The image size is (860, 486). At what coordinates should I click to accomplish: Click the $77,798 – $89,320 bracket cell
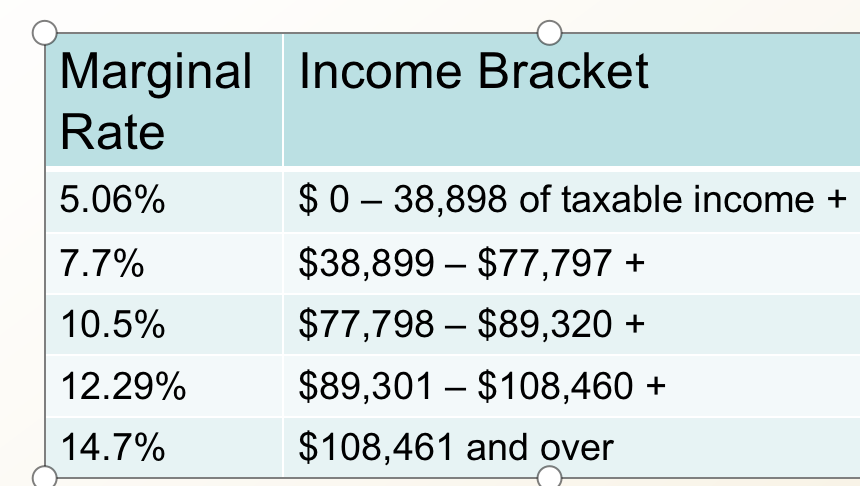[572, 325]
